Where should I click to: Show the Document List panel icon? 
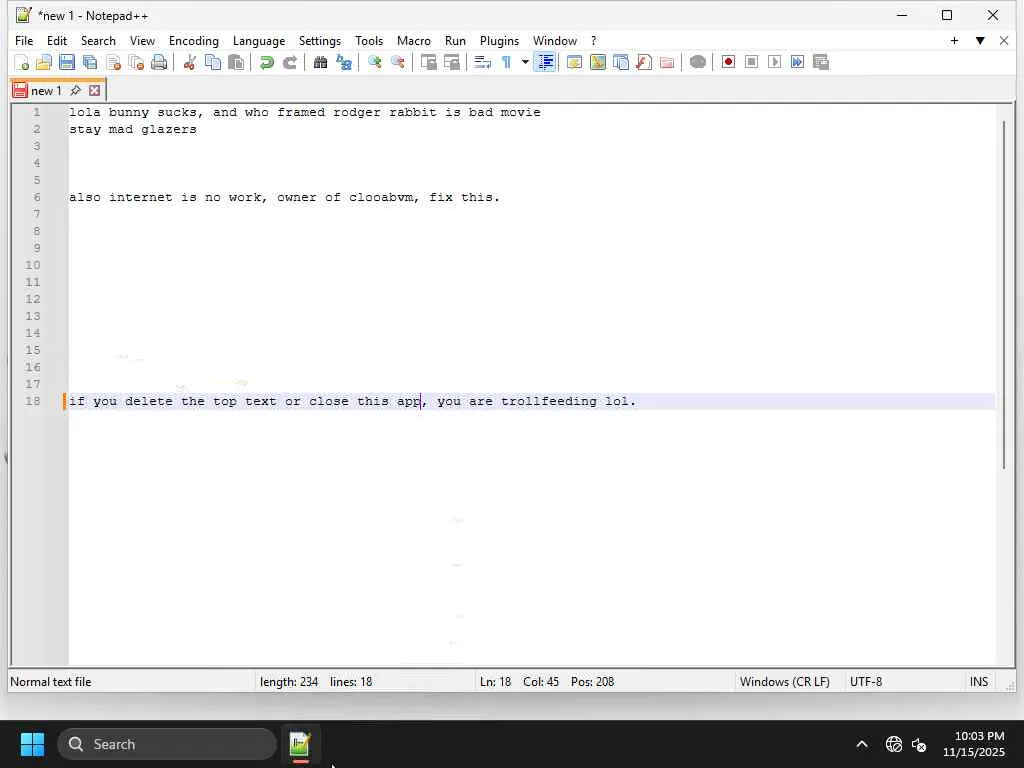click(621, 62)
